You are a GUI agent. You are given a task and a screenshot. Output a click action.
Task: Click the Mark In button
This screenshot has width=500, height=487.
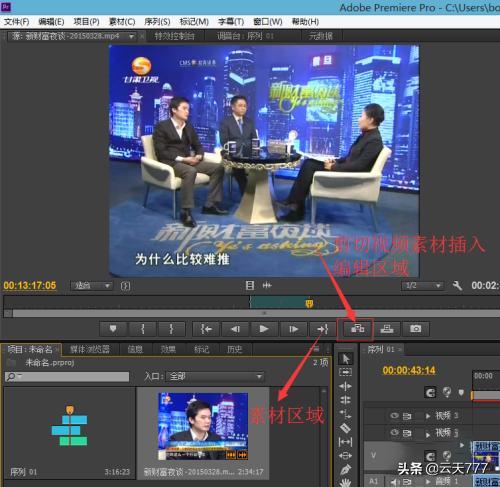[143, 329]
